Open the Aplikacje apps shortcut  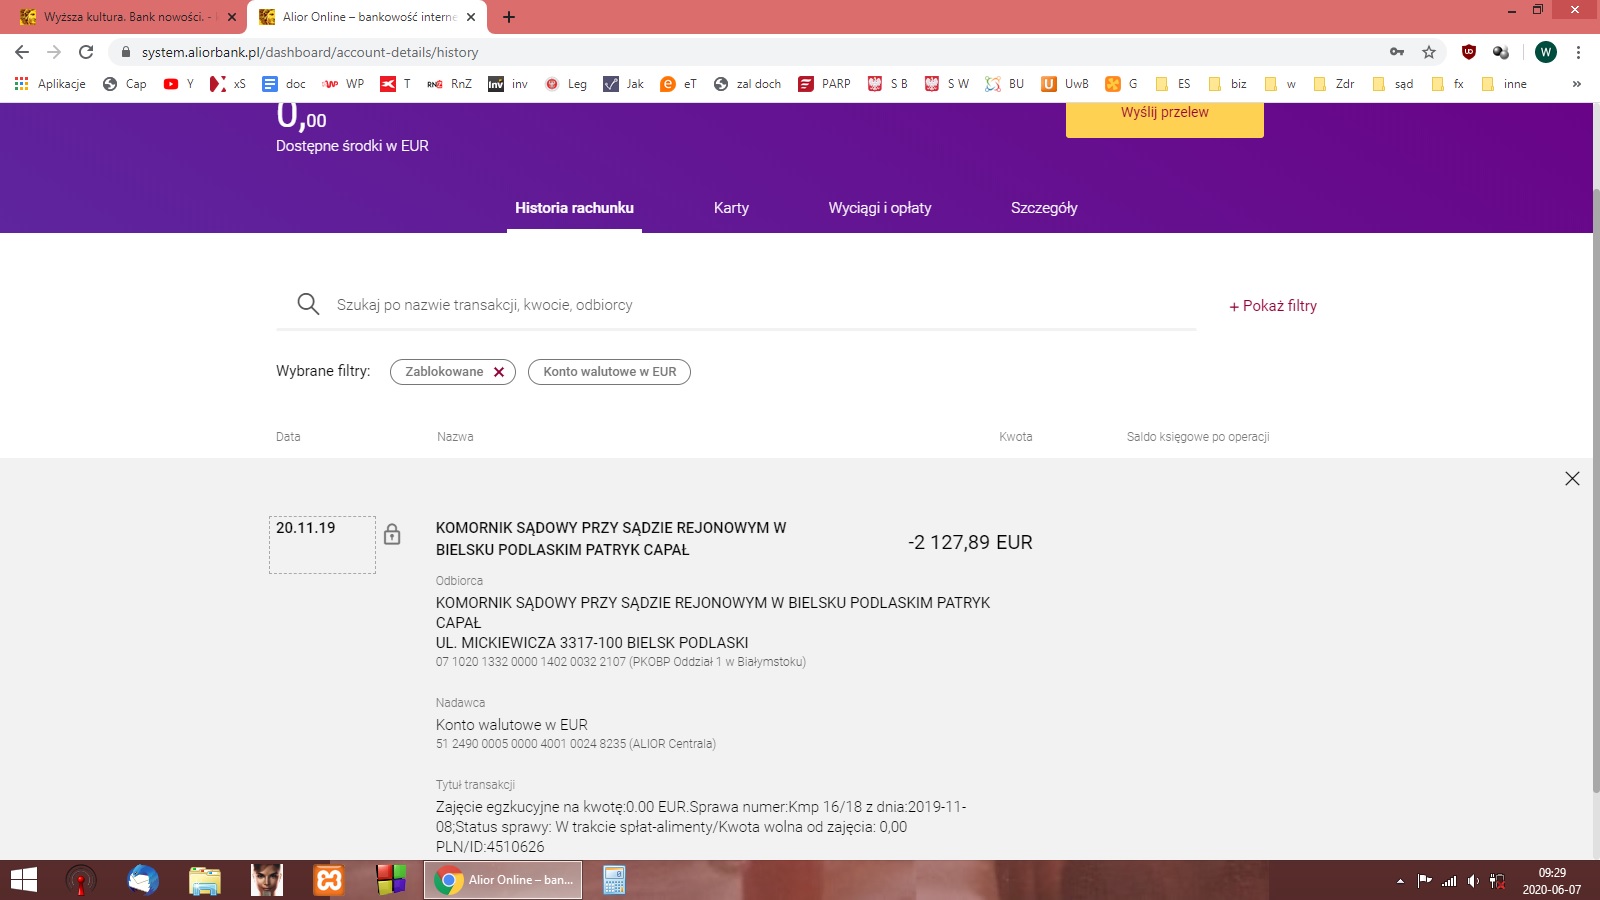50,84
